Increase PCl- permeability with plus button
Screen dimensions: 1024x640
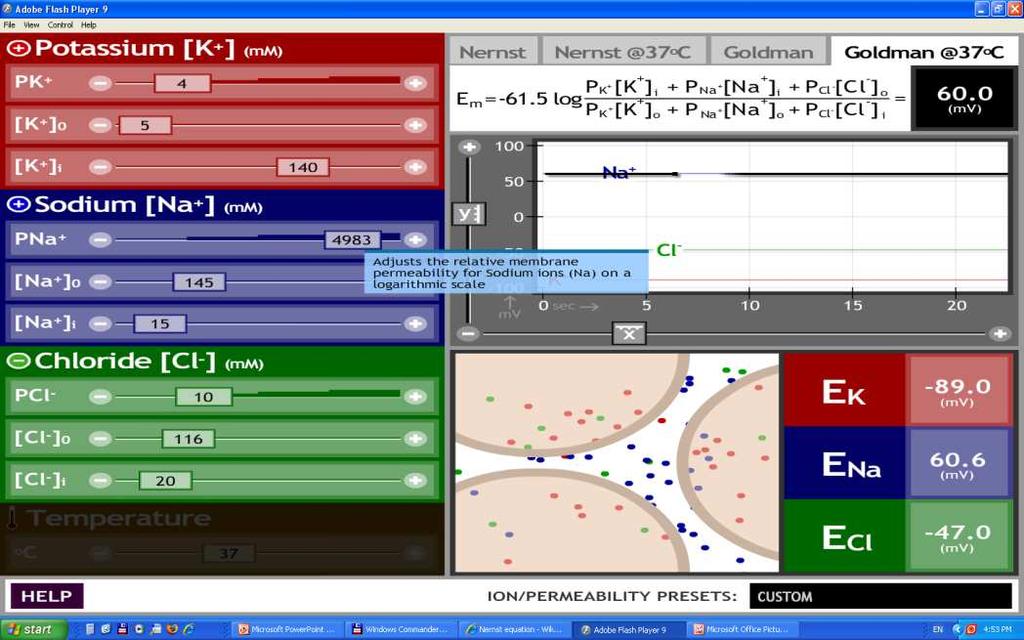pyautogui.click(x=415, y=397)
